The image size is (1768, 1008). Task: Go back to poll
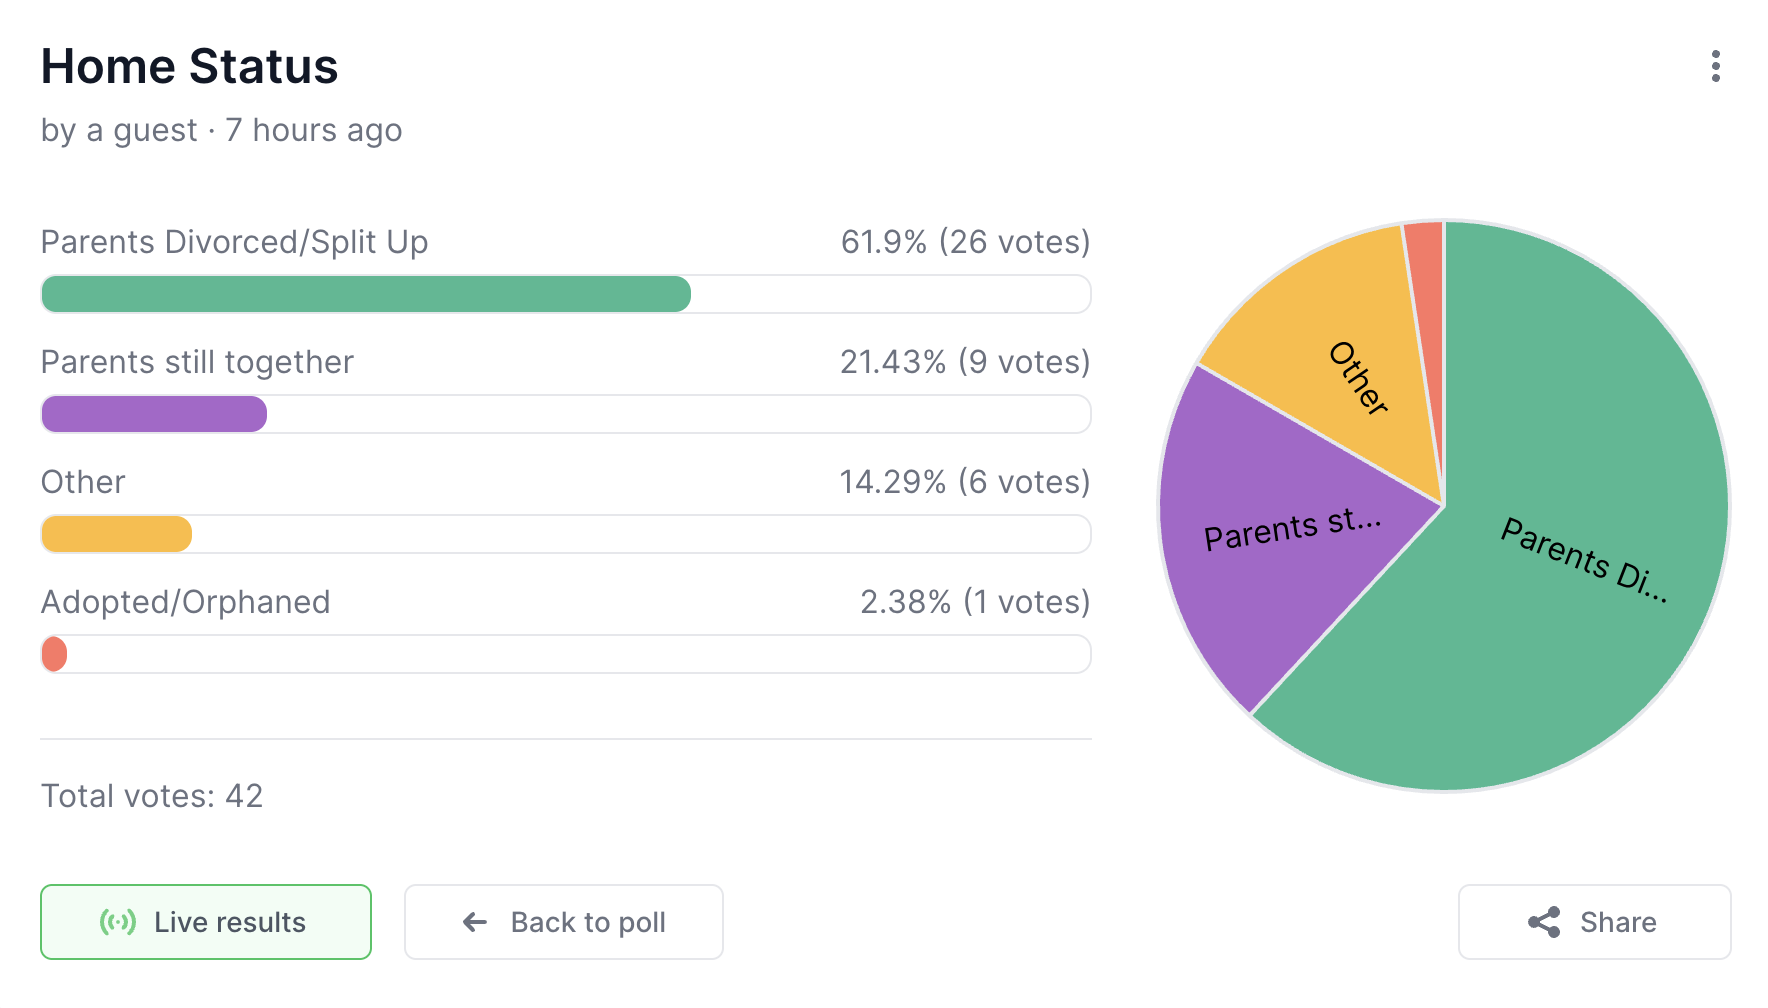[x=563, y=922]
